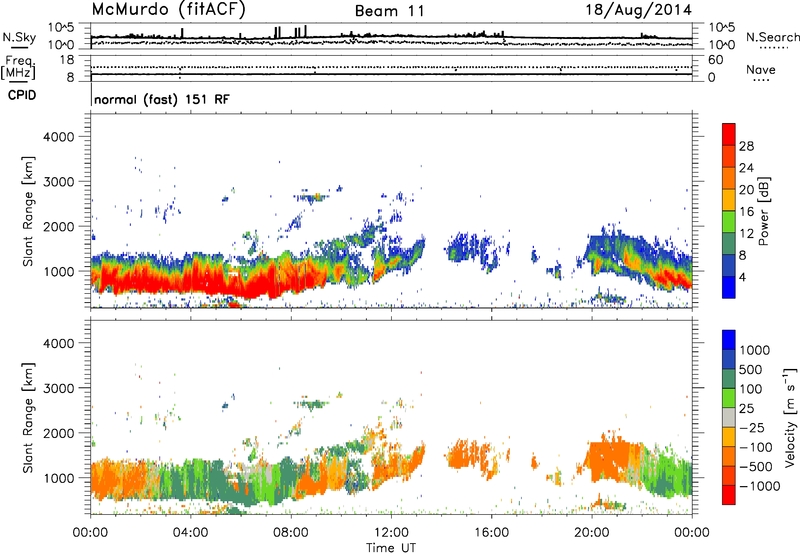
Task: Select the "Beam 11" heading
Action: tap(389, 11)
